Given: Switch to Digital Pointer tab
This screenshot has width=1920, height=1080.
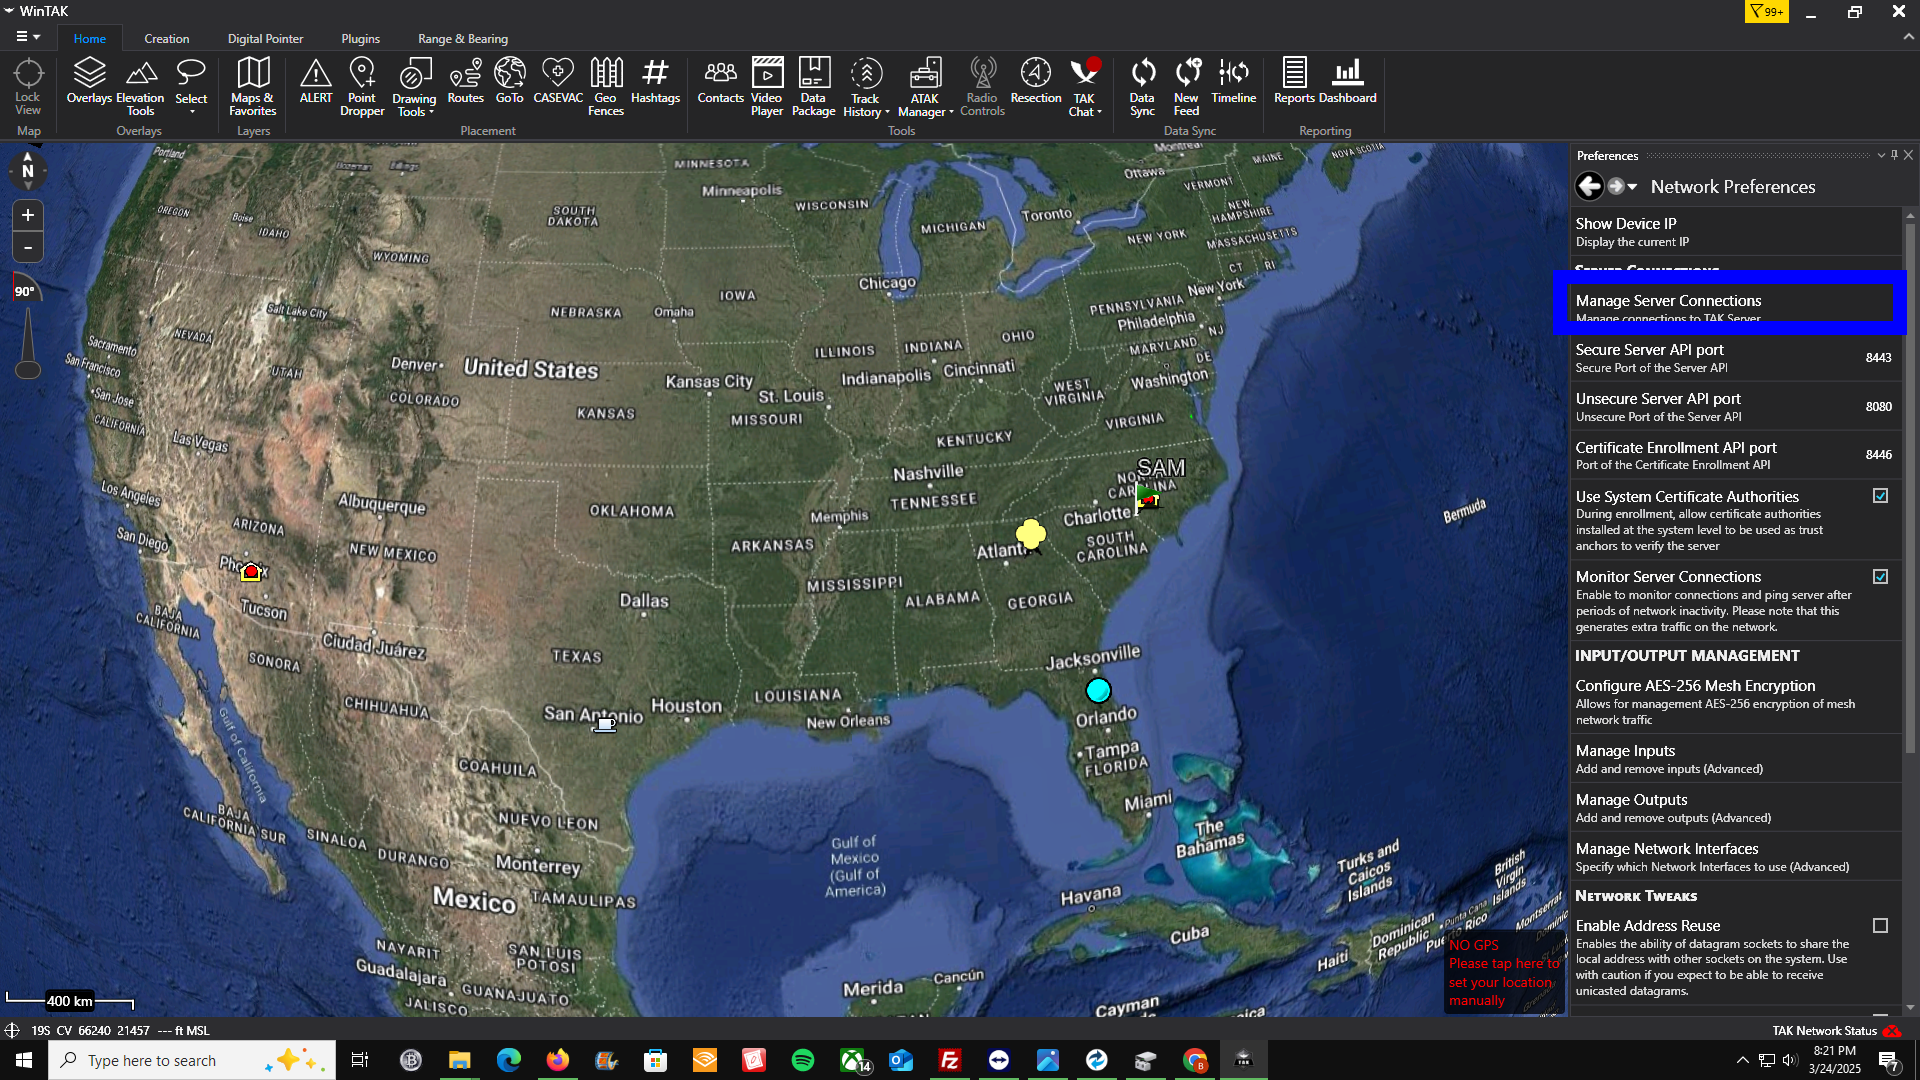Looking at the screenshot, I should coord(265,39).
